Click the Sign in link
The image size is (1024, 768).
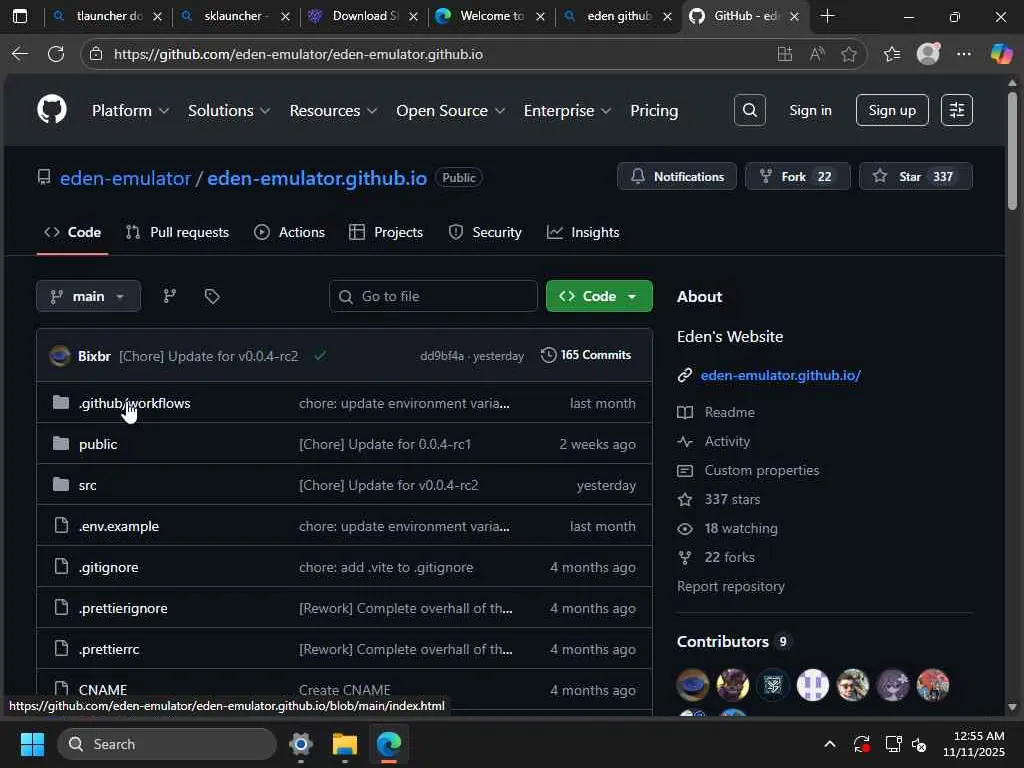810,110
